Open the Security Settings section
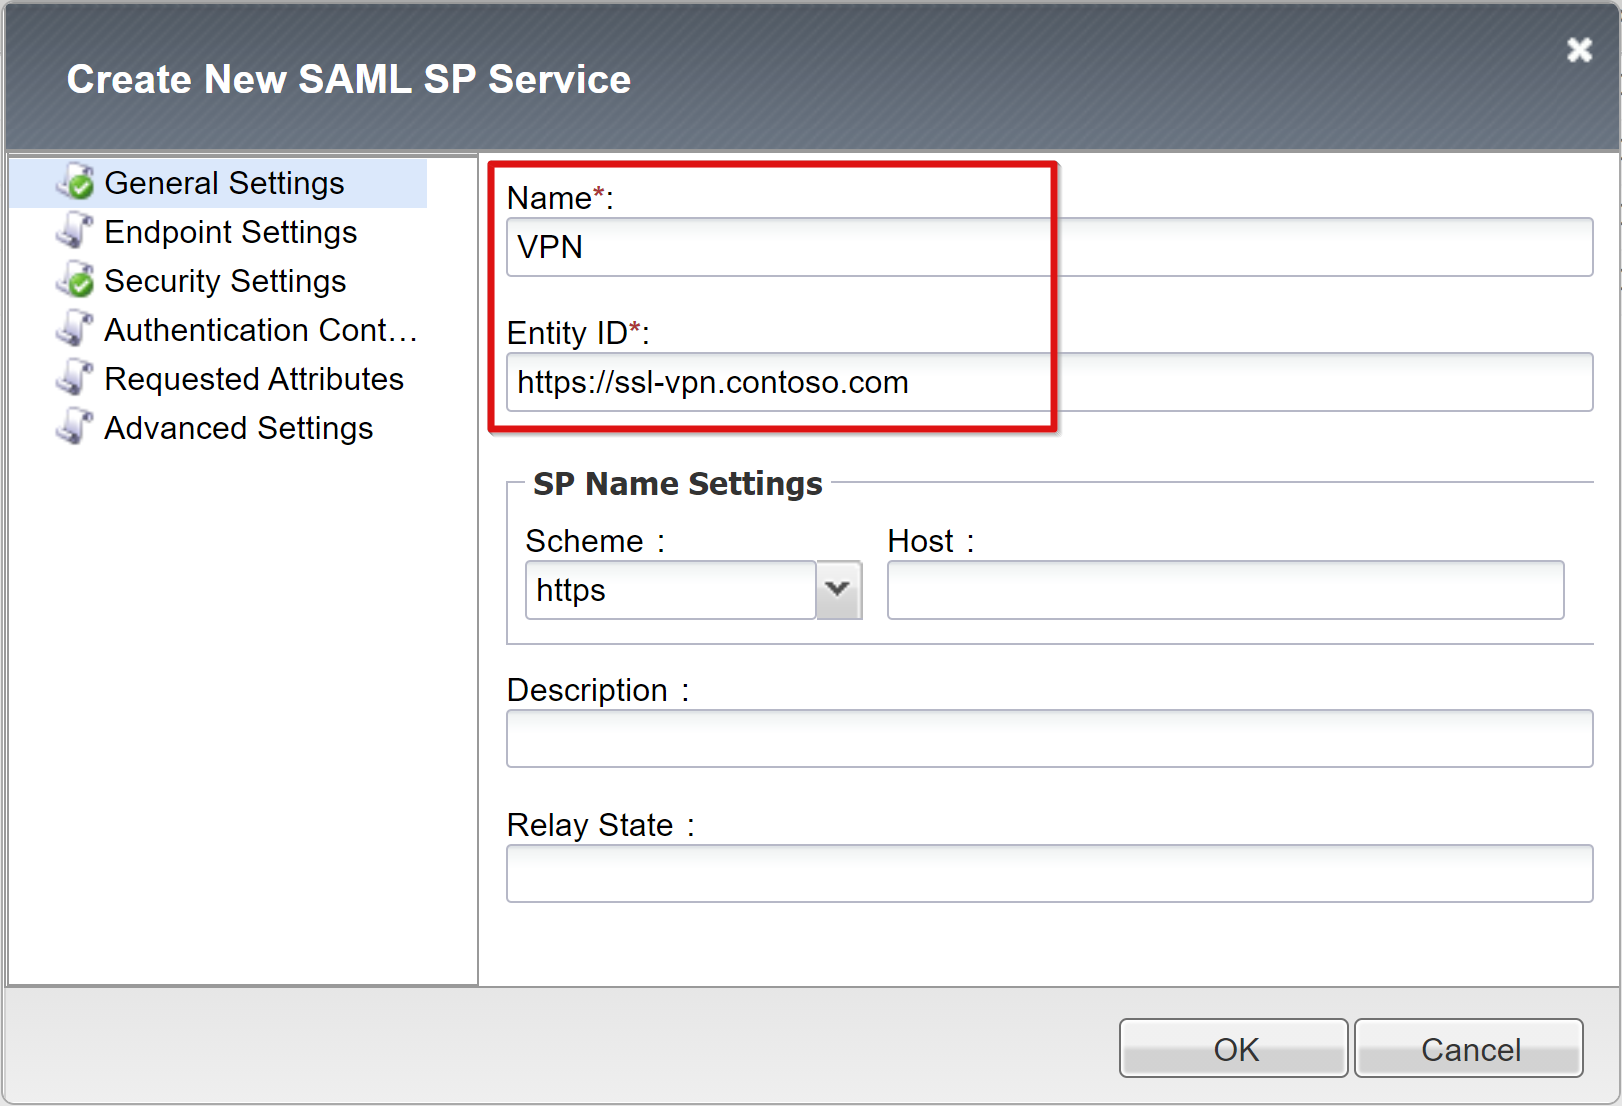Viewport: 1622px width, 1106px height. click(x=225, y=281)
